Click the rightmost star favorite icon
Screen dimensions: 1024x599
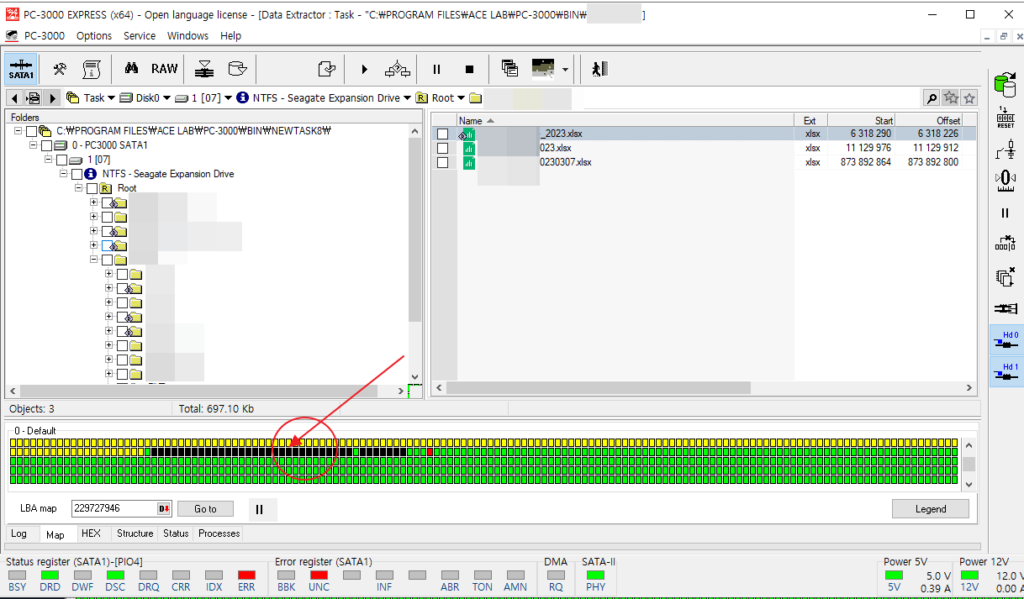969,98
